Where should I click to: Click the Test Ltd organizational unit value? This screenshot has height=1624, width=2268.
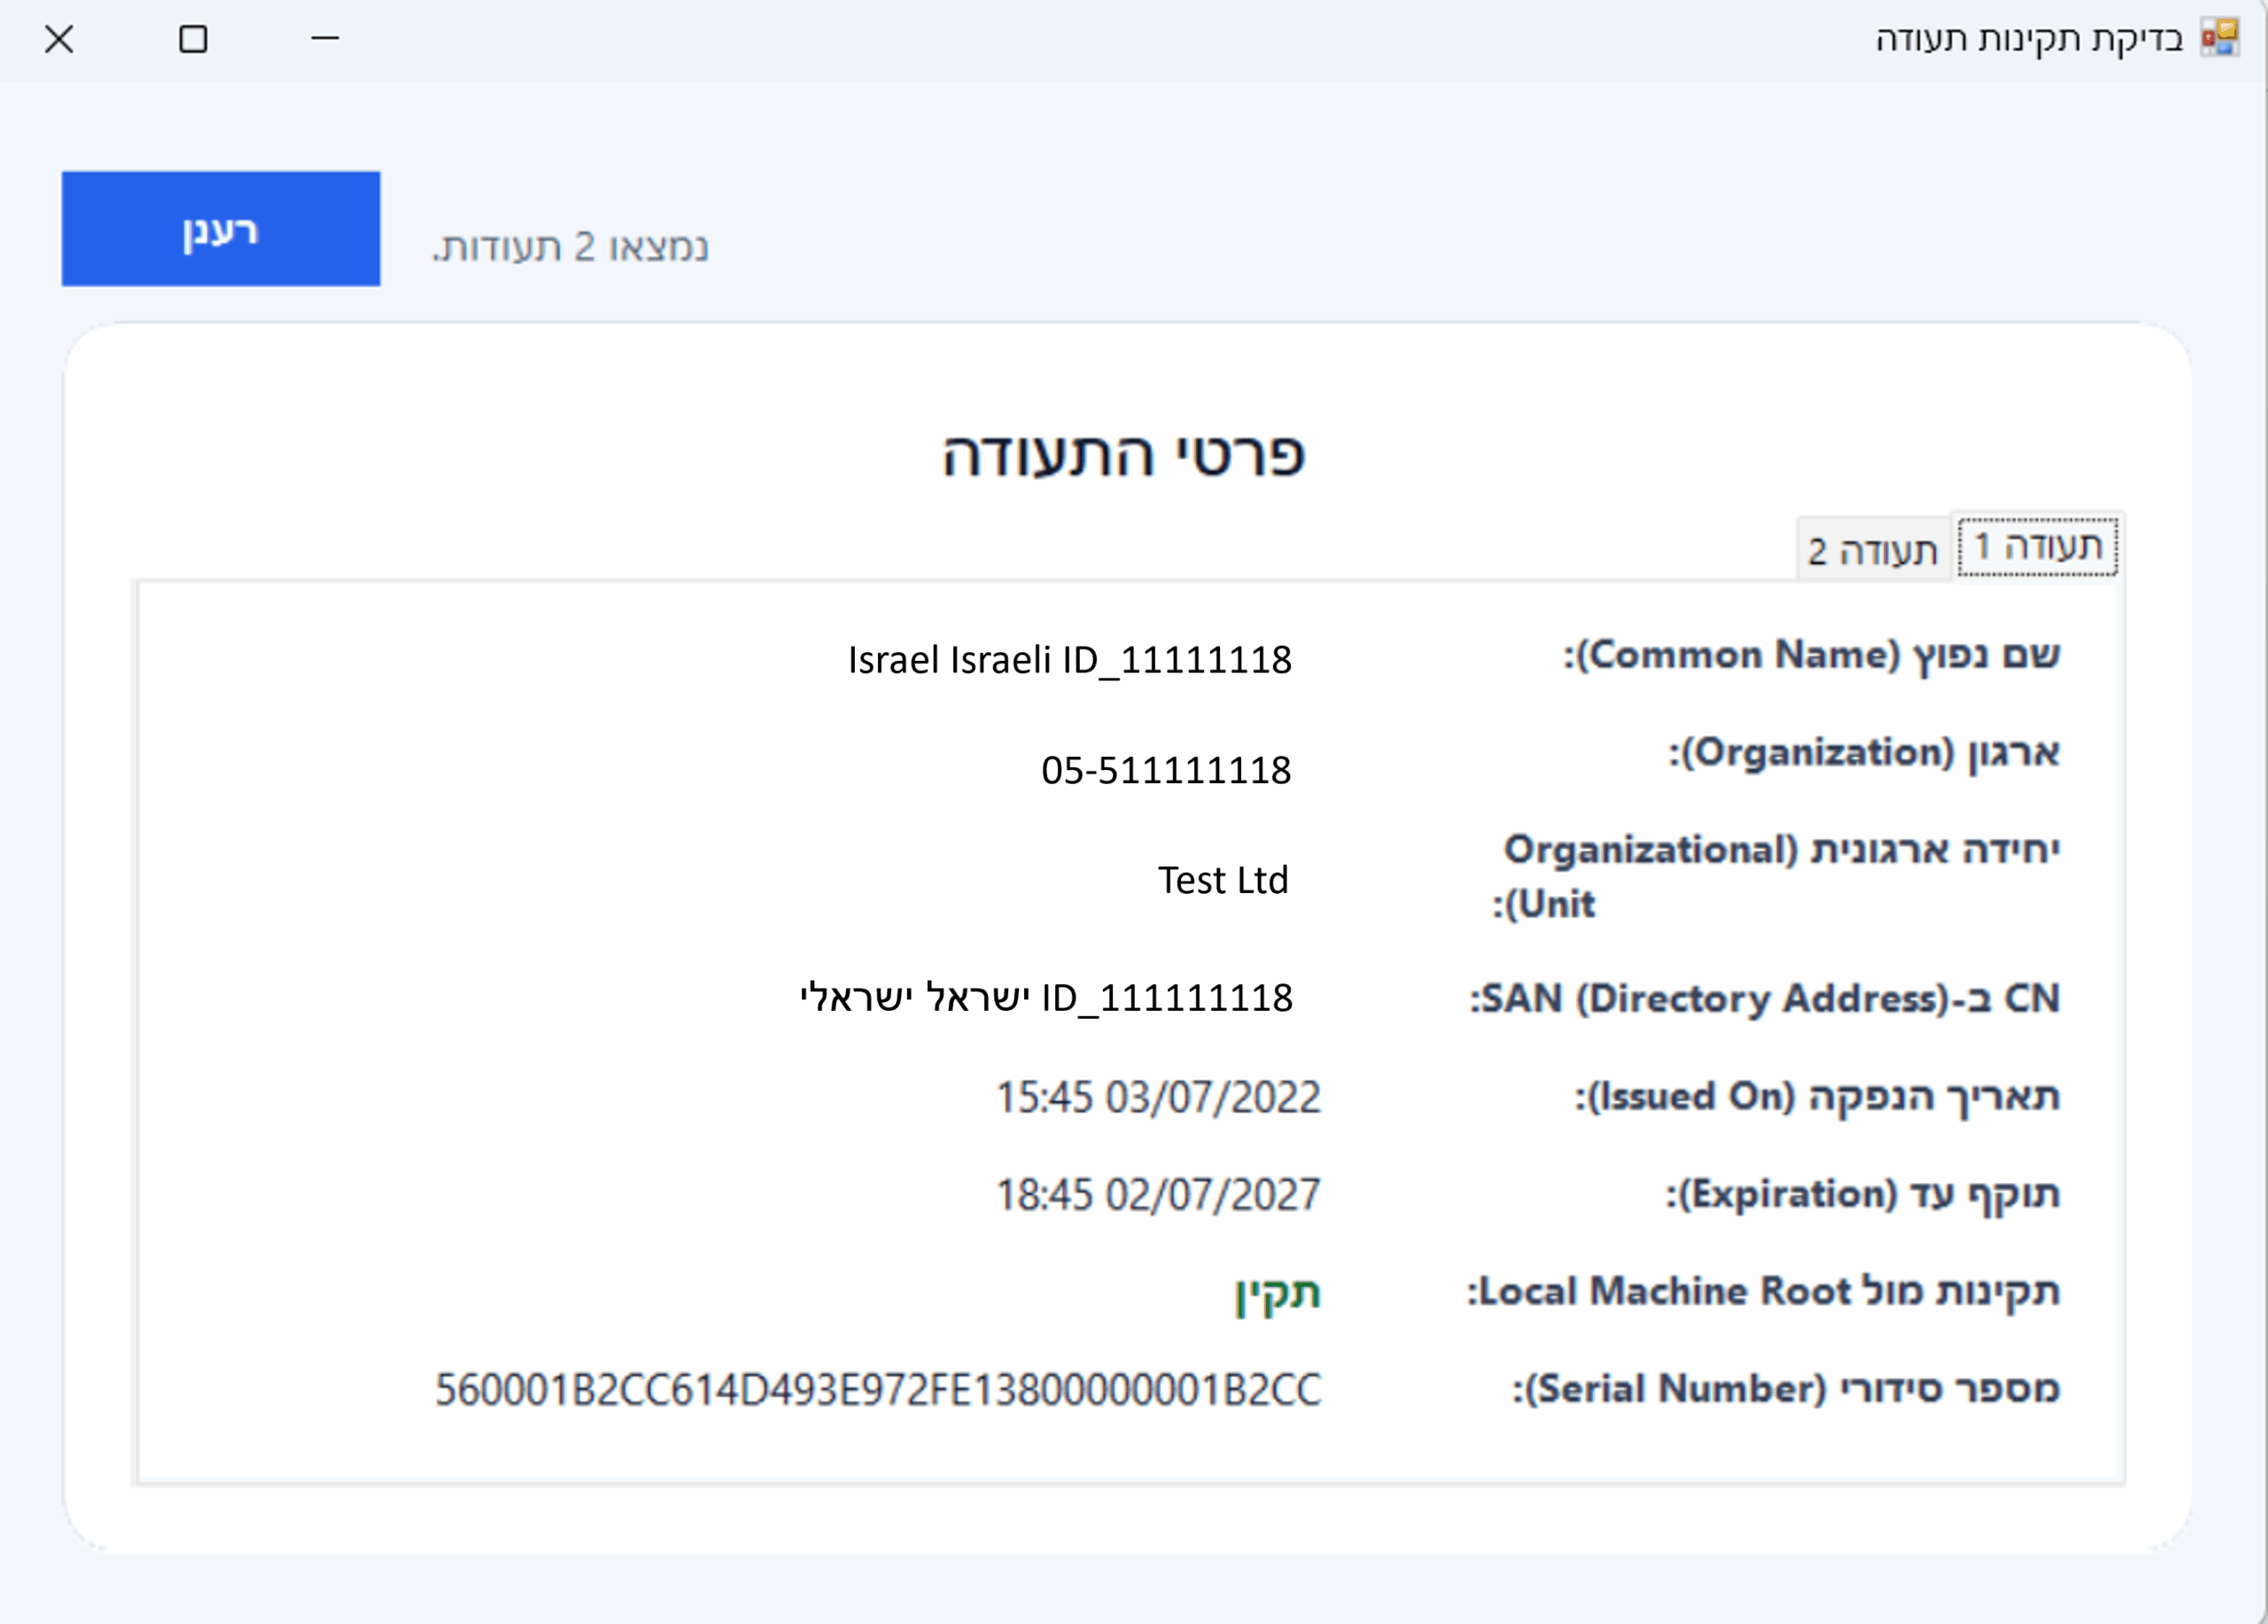click(1223, 880)
